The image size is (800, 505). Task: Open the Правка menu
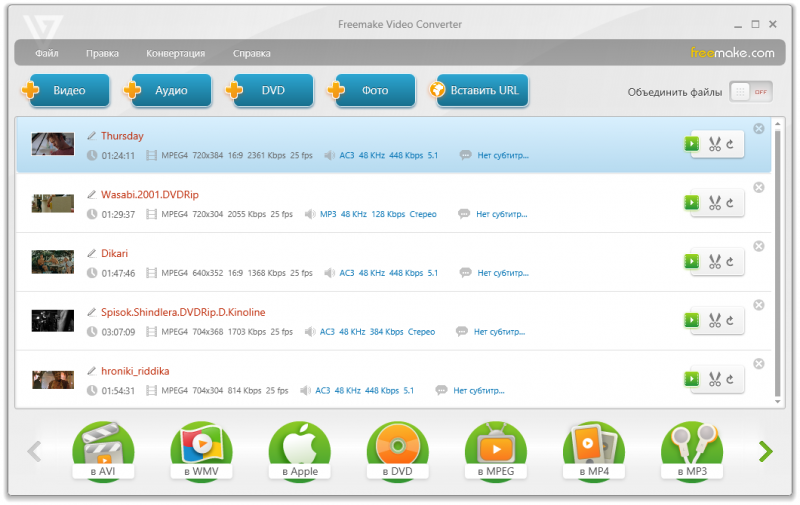click(102, 53)
